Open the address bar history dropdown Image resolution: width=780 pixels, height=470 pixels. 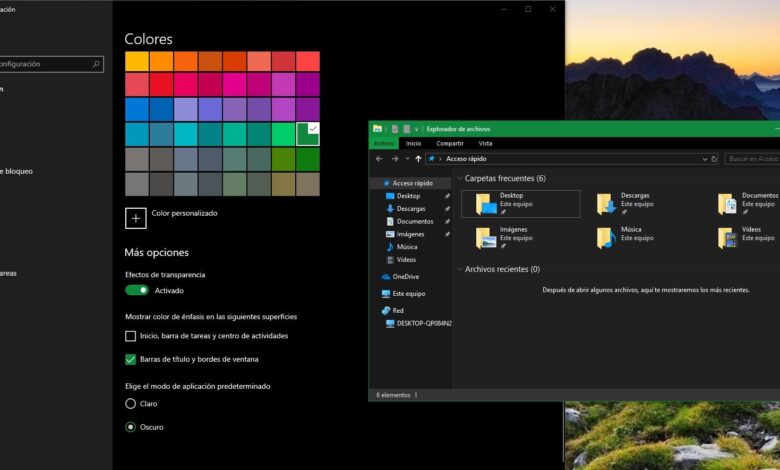[x=703, y=159]
